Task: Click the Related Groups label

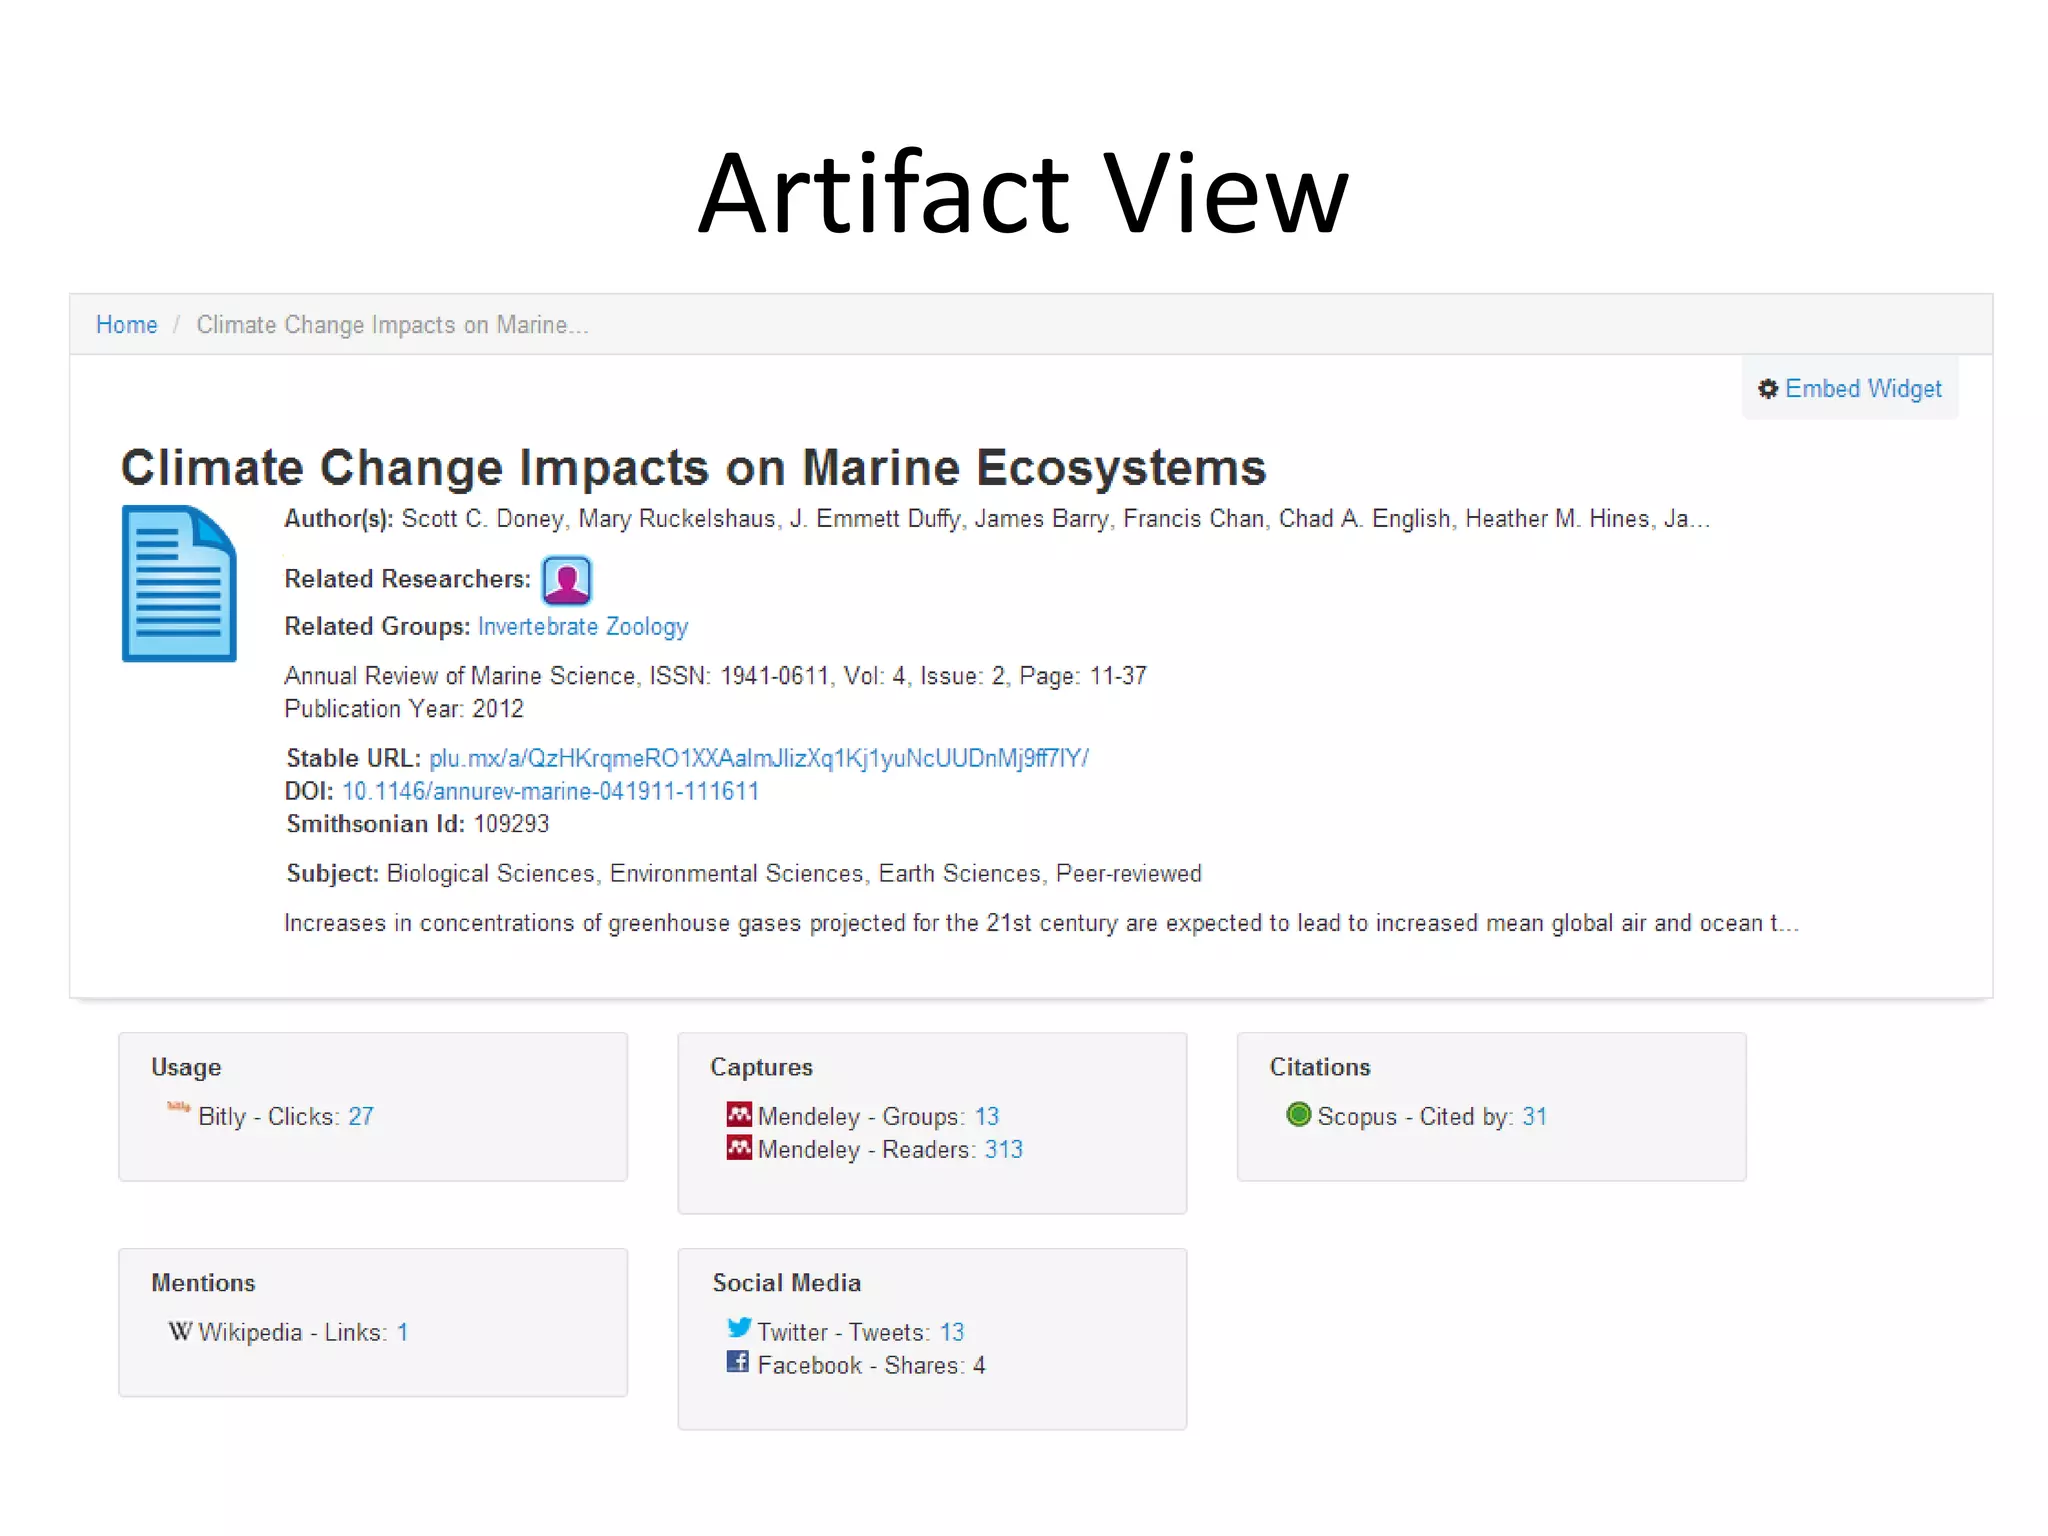Action: 377,627
